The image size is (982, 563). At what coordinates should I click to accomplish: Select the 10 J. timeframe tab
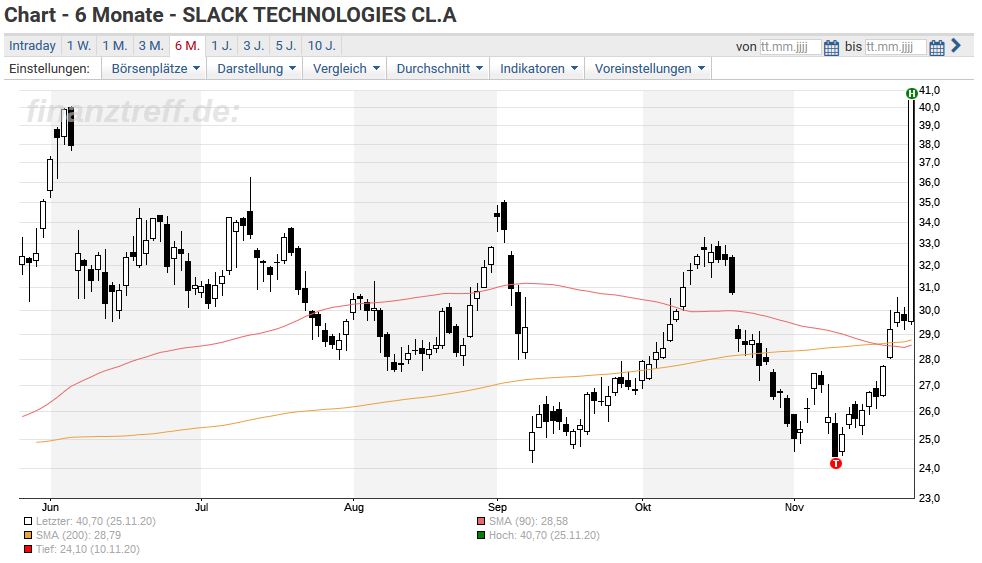[x=322, y=46]
